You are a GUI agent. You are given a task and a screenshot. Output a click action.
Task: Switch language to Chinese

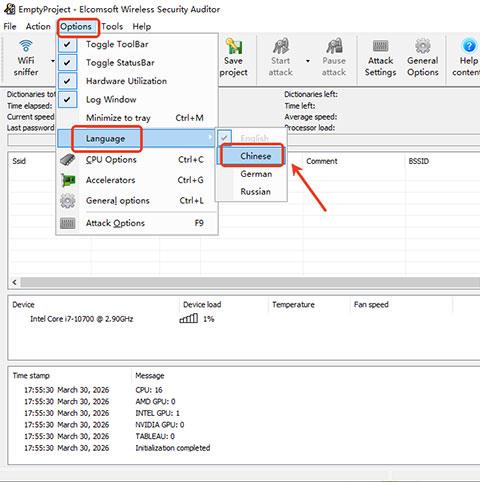coord(252,156)
